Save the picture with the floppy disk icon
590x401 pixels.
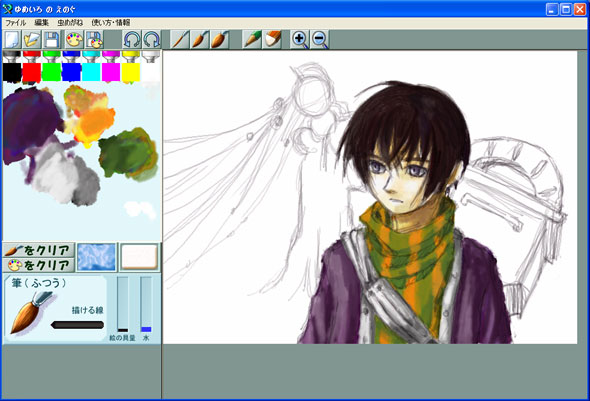coord(51,39)
